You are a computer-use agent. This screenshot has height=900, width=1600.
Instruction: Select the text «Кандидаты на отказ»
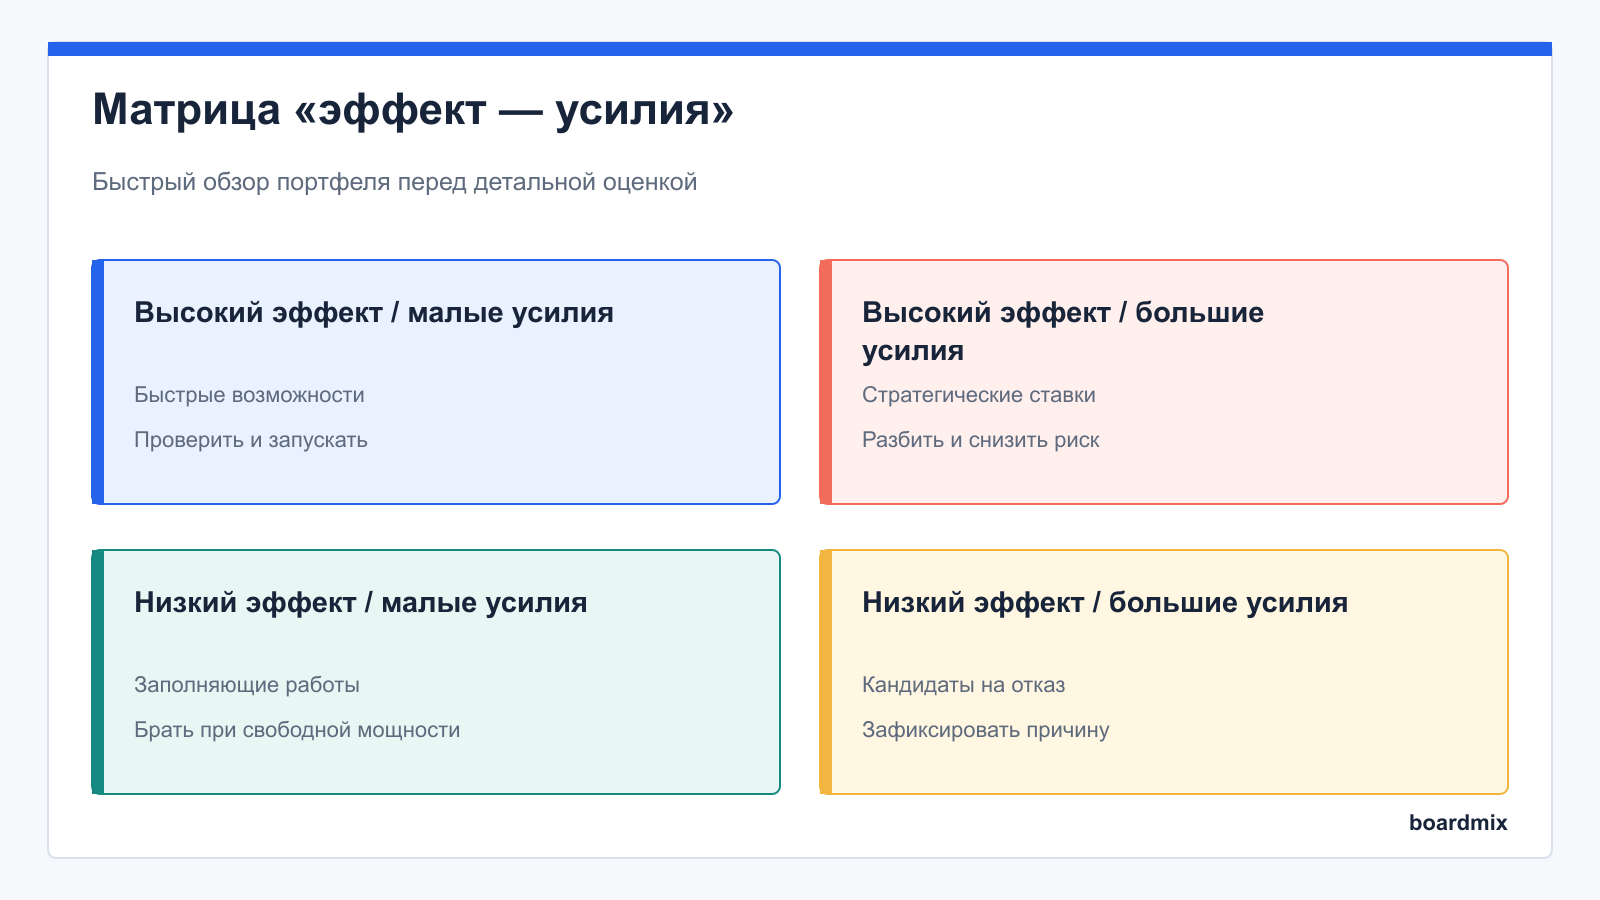[964, 685]
